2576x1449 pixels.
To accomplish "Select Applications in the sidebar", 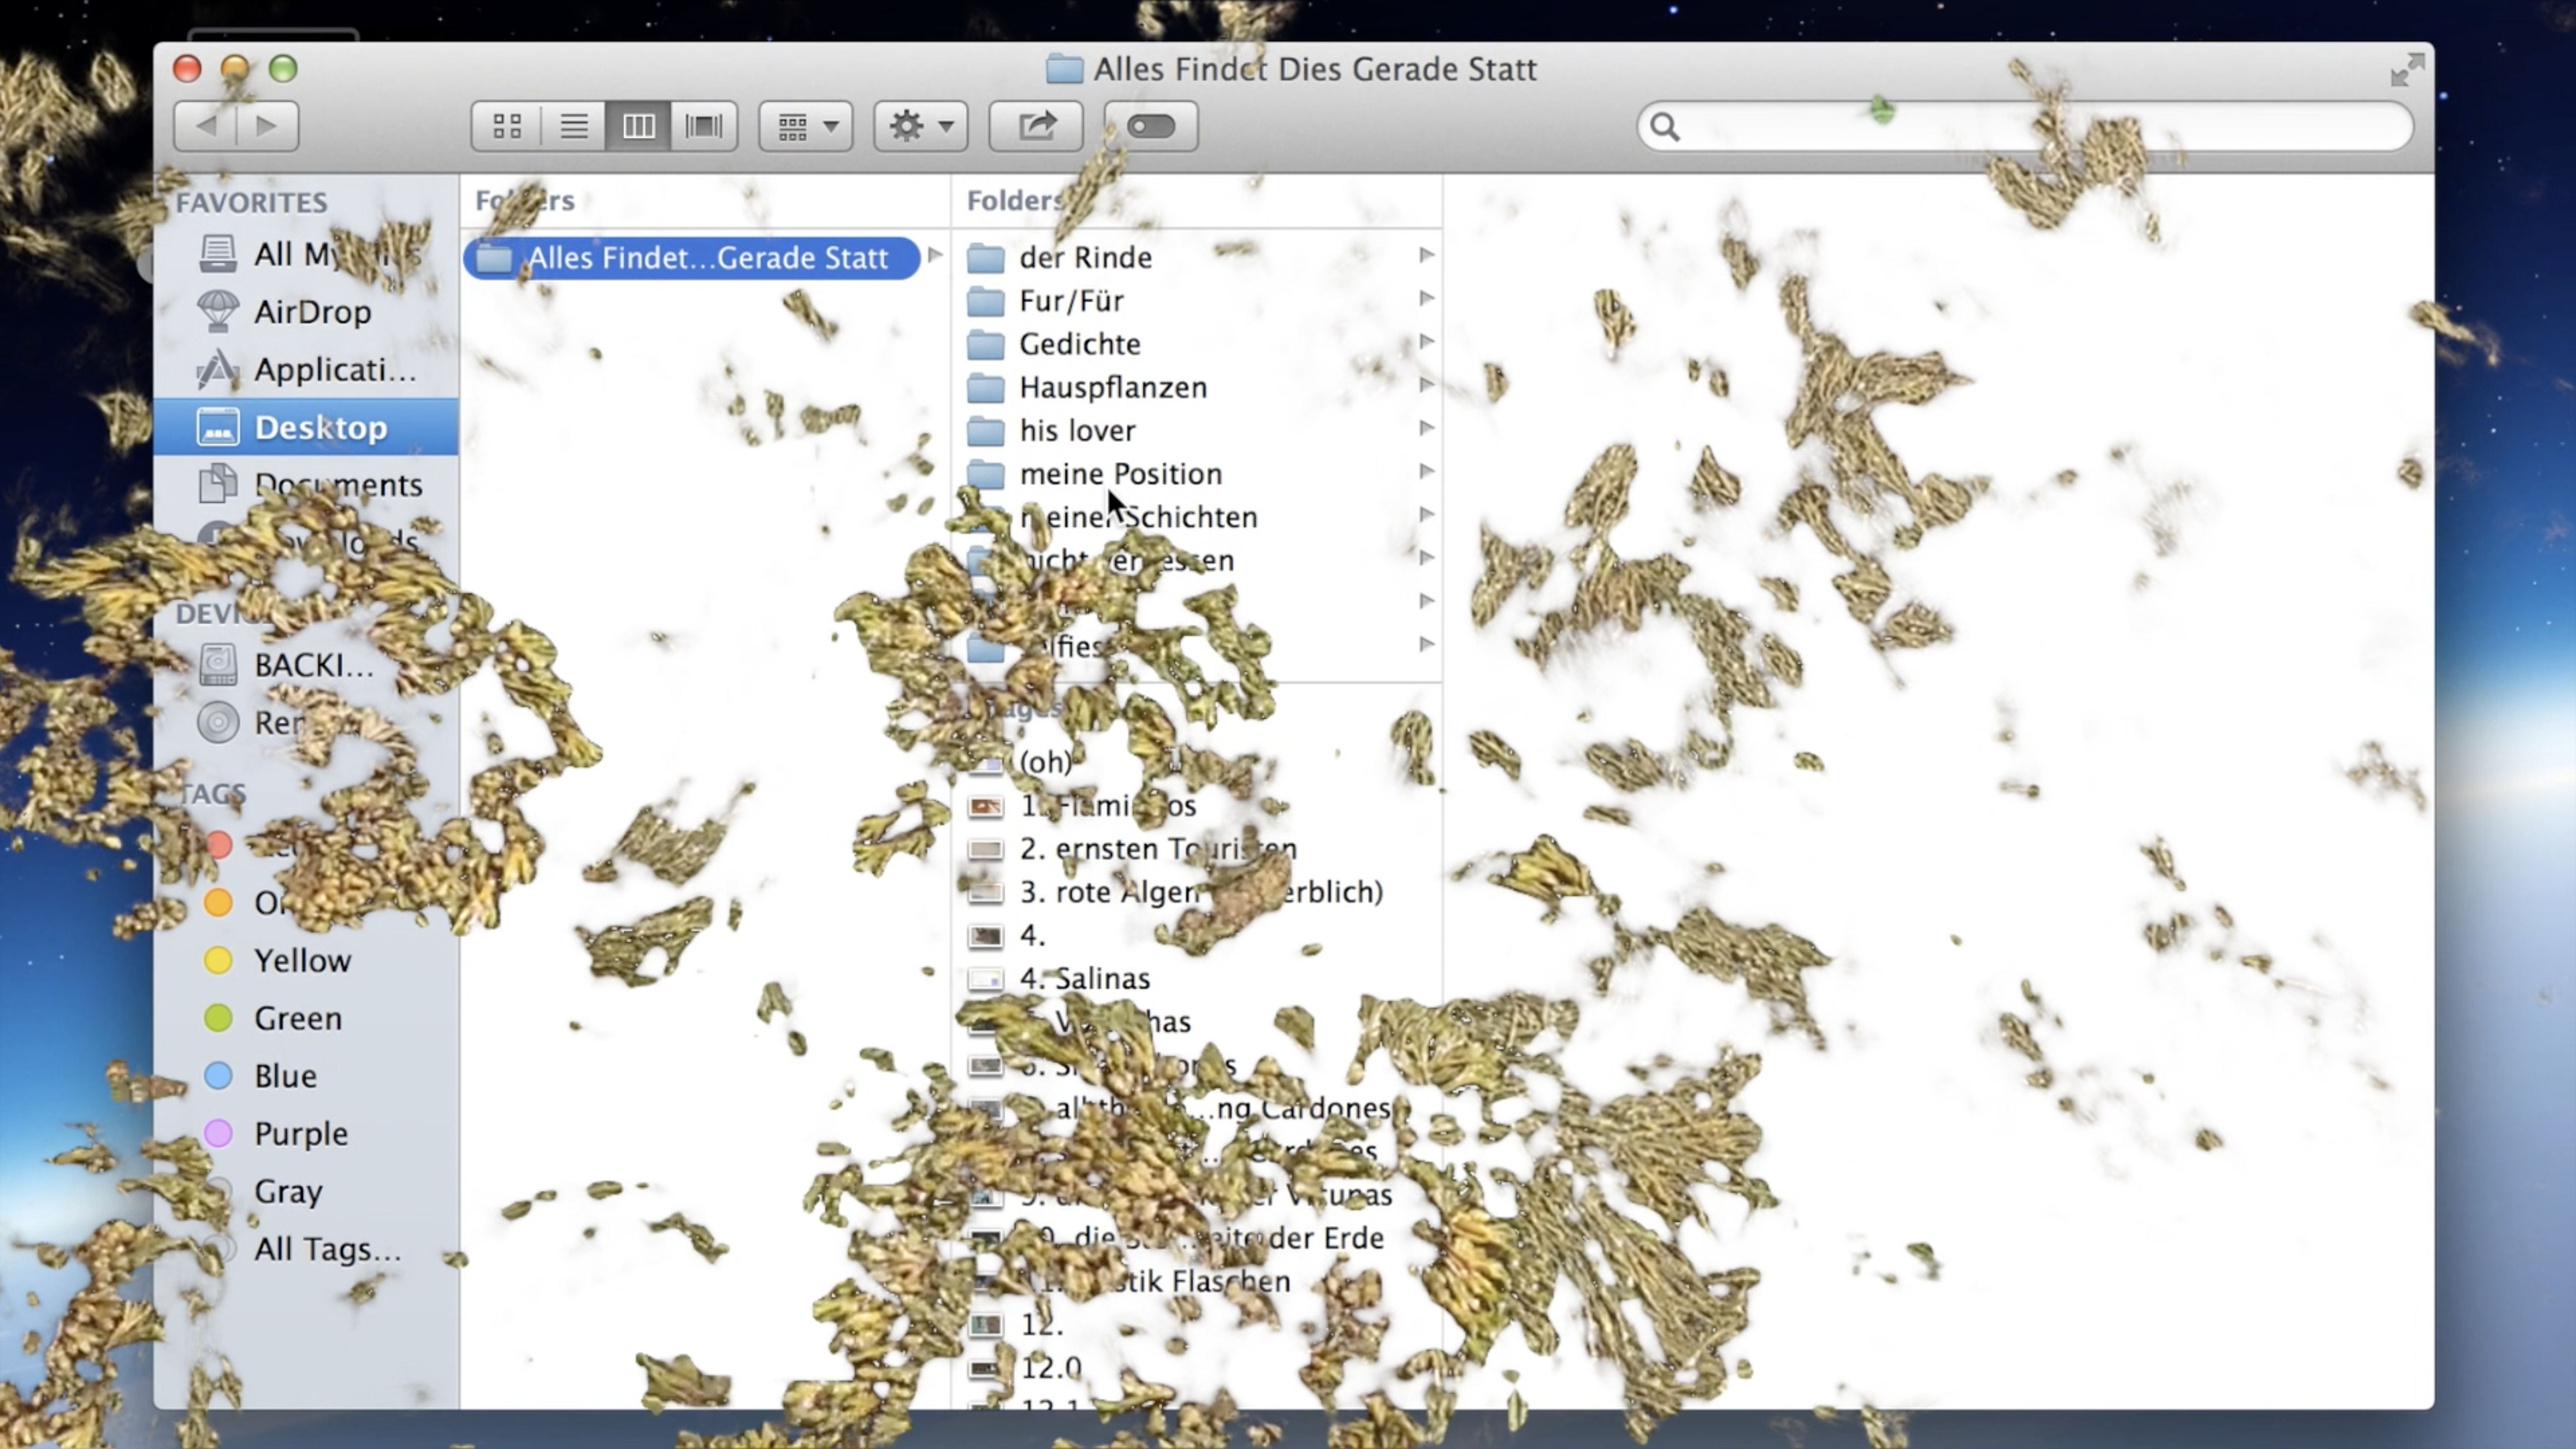I will 334,369.
